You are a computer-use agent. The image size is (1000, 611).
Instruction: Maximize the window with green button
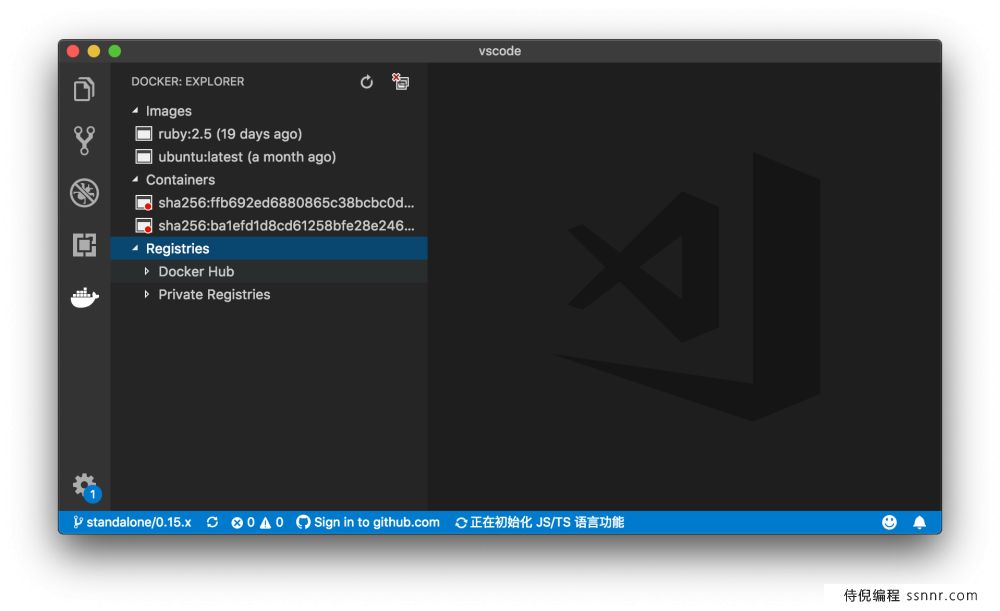[115, 51]
